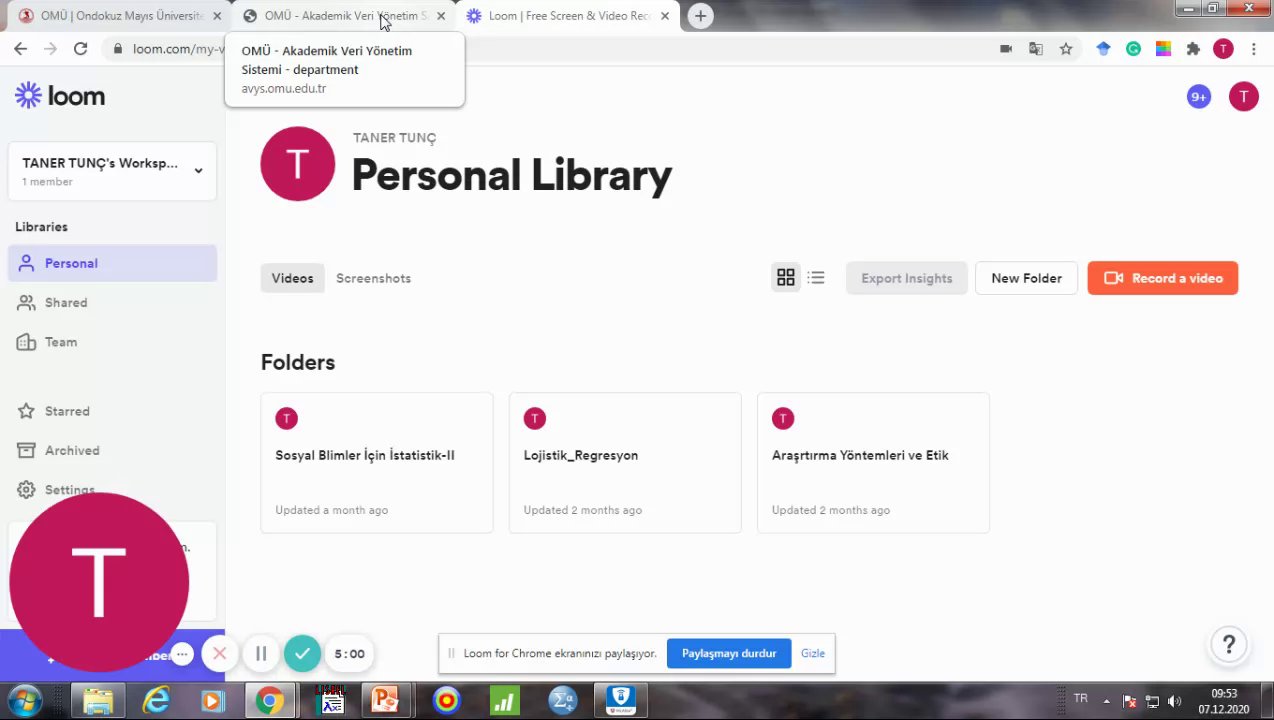
Task: Click the 5:00 recording timer
Action: [349, 654]
